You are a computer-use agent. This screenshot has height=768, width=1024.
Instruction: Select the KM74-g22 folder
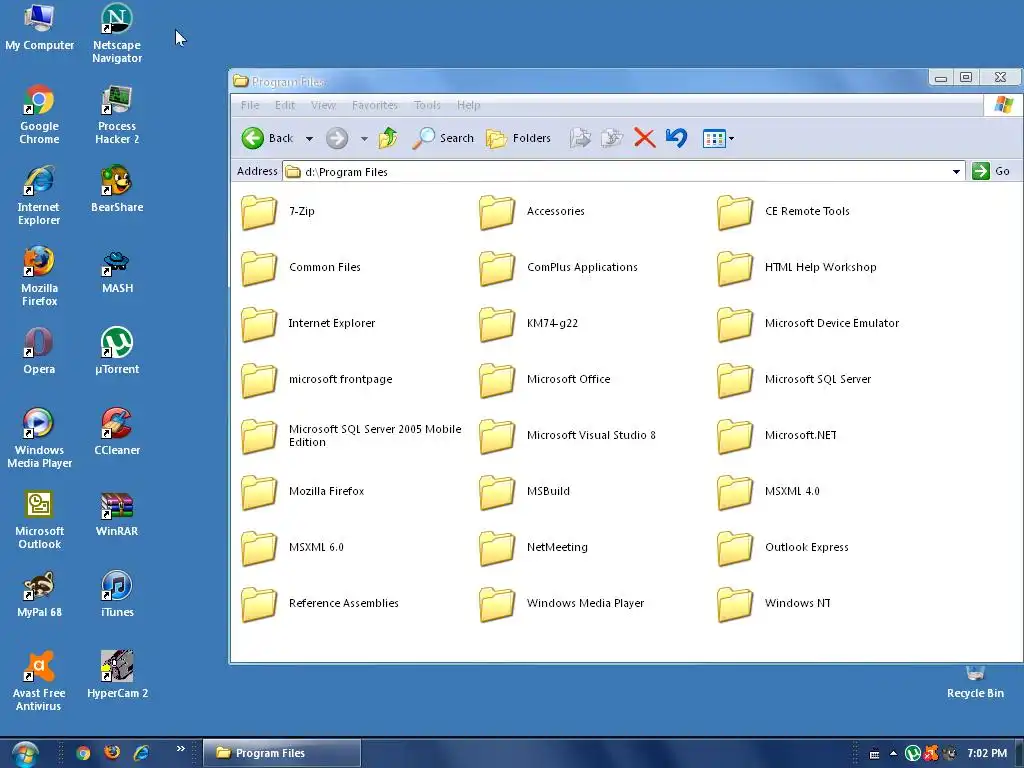pos(529,324)
